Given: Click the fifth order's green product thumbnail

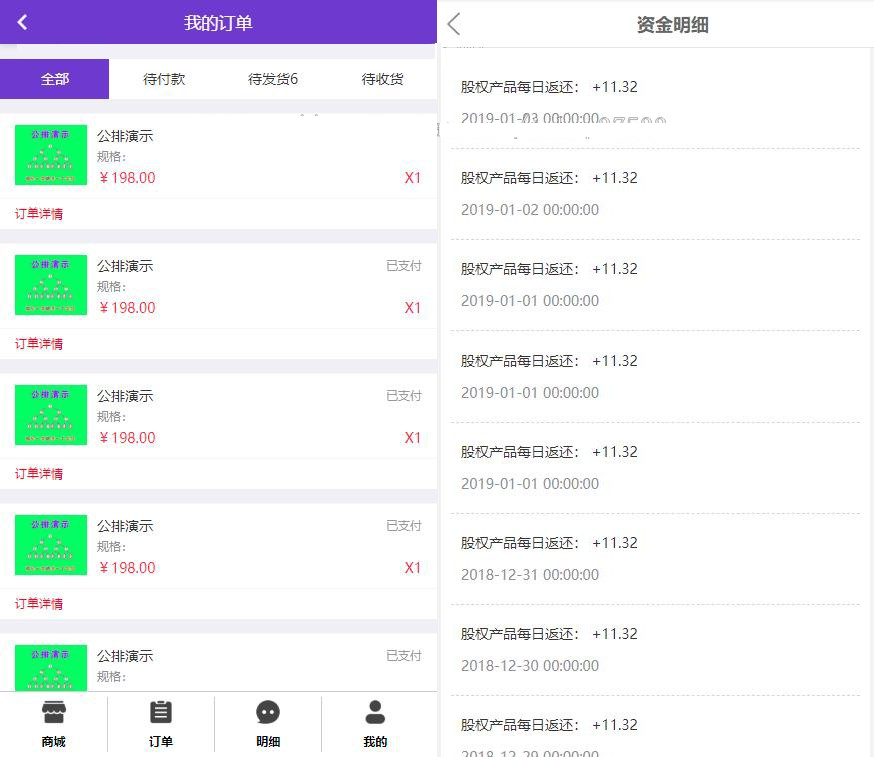Looking at the screenshot, I should (51, 667).
